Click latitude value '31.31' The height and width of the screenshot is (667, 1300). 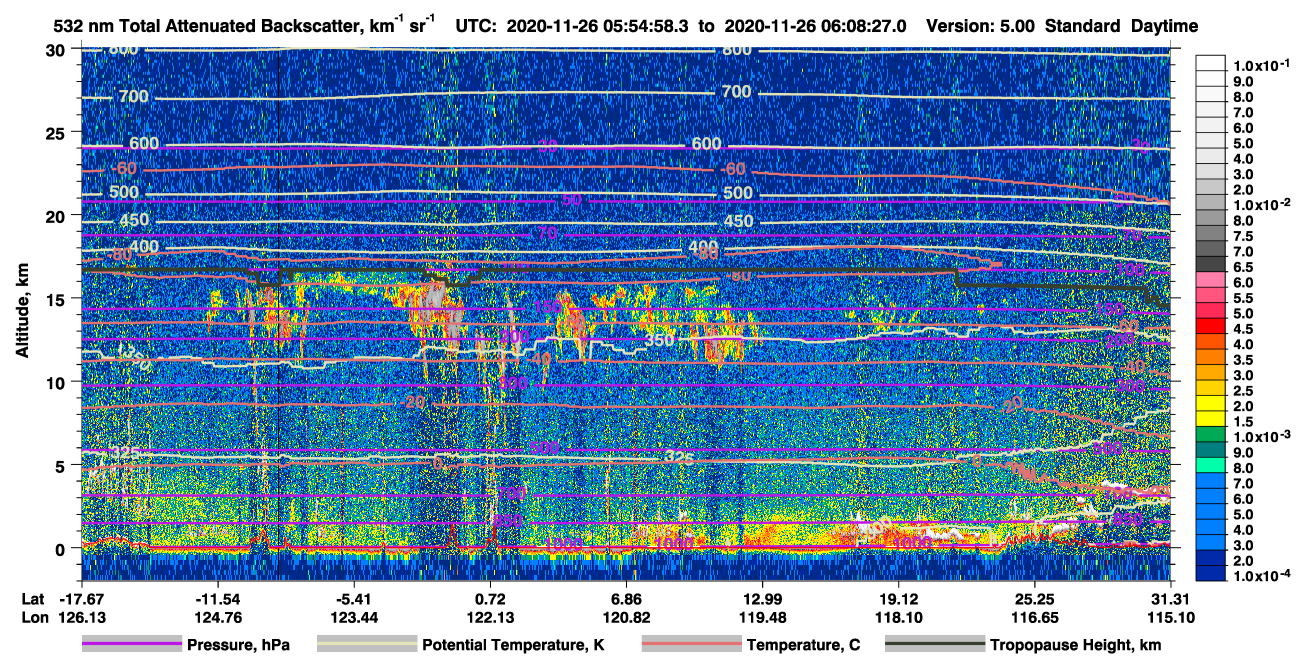pyautogui.click(x=1171, y=599)
